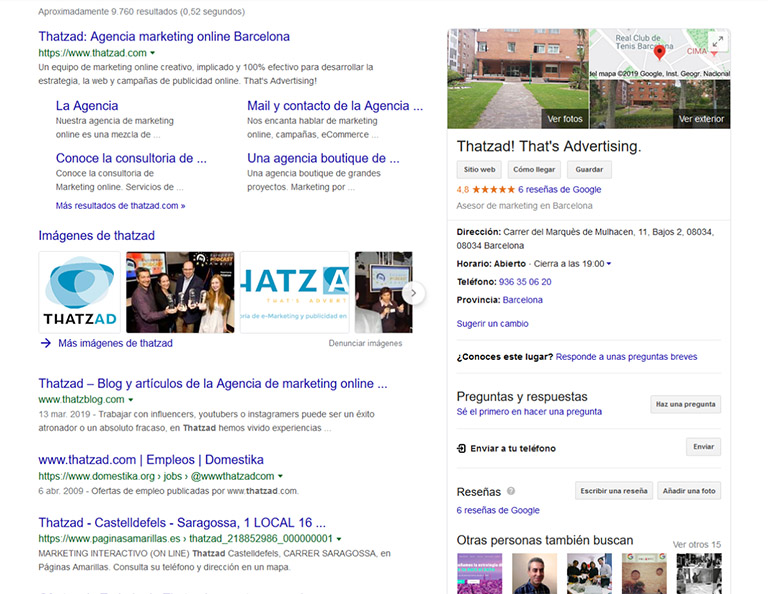Image resolution: width=768 pixels, height=594 pixels.
Task: Click the reviews help question mark icon
Action: [511, 492]
